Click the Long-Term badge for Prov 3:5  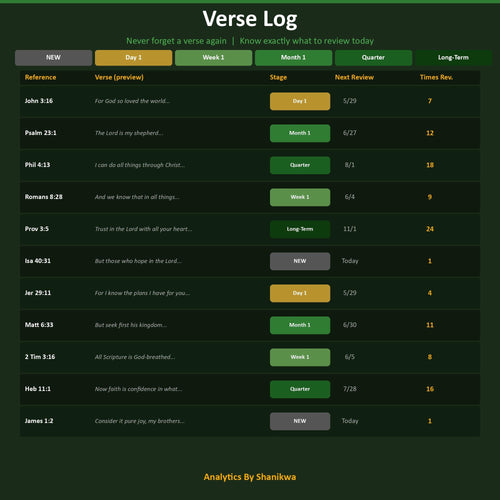pyautogui.click(x=300, y=229)
